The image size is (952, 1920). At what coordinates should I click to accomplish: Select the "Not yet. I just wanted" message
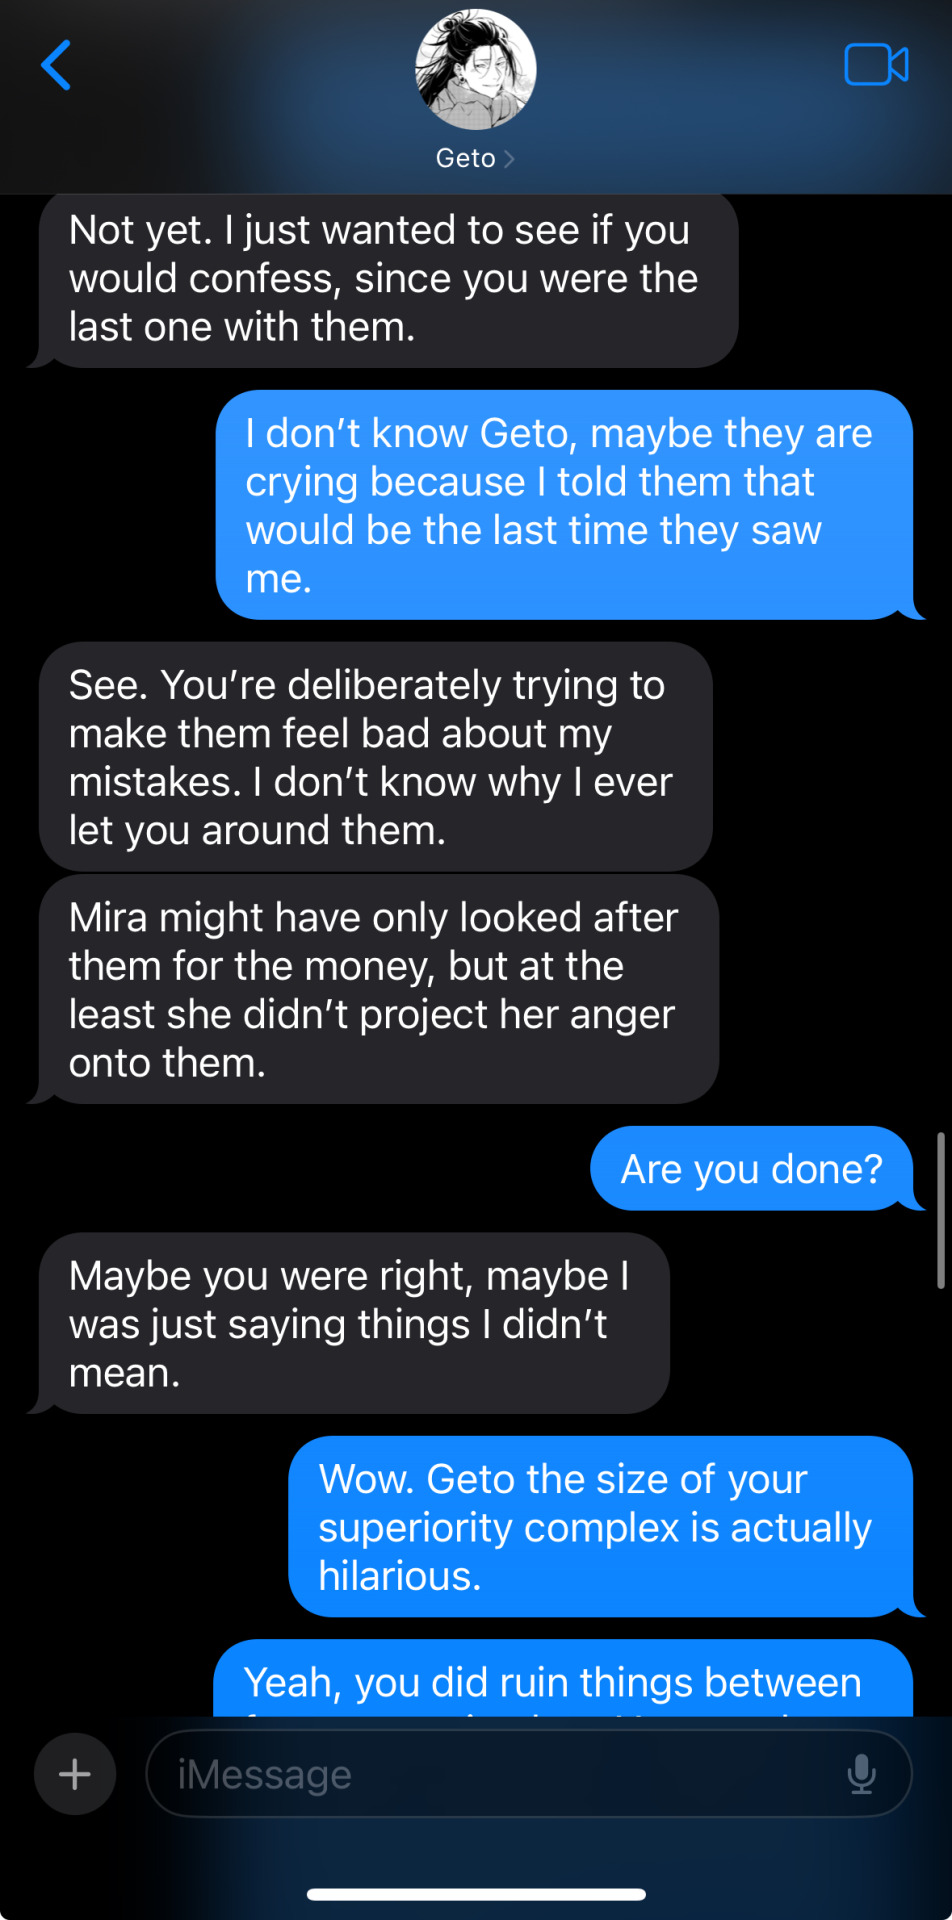388,279
